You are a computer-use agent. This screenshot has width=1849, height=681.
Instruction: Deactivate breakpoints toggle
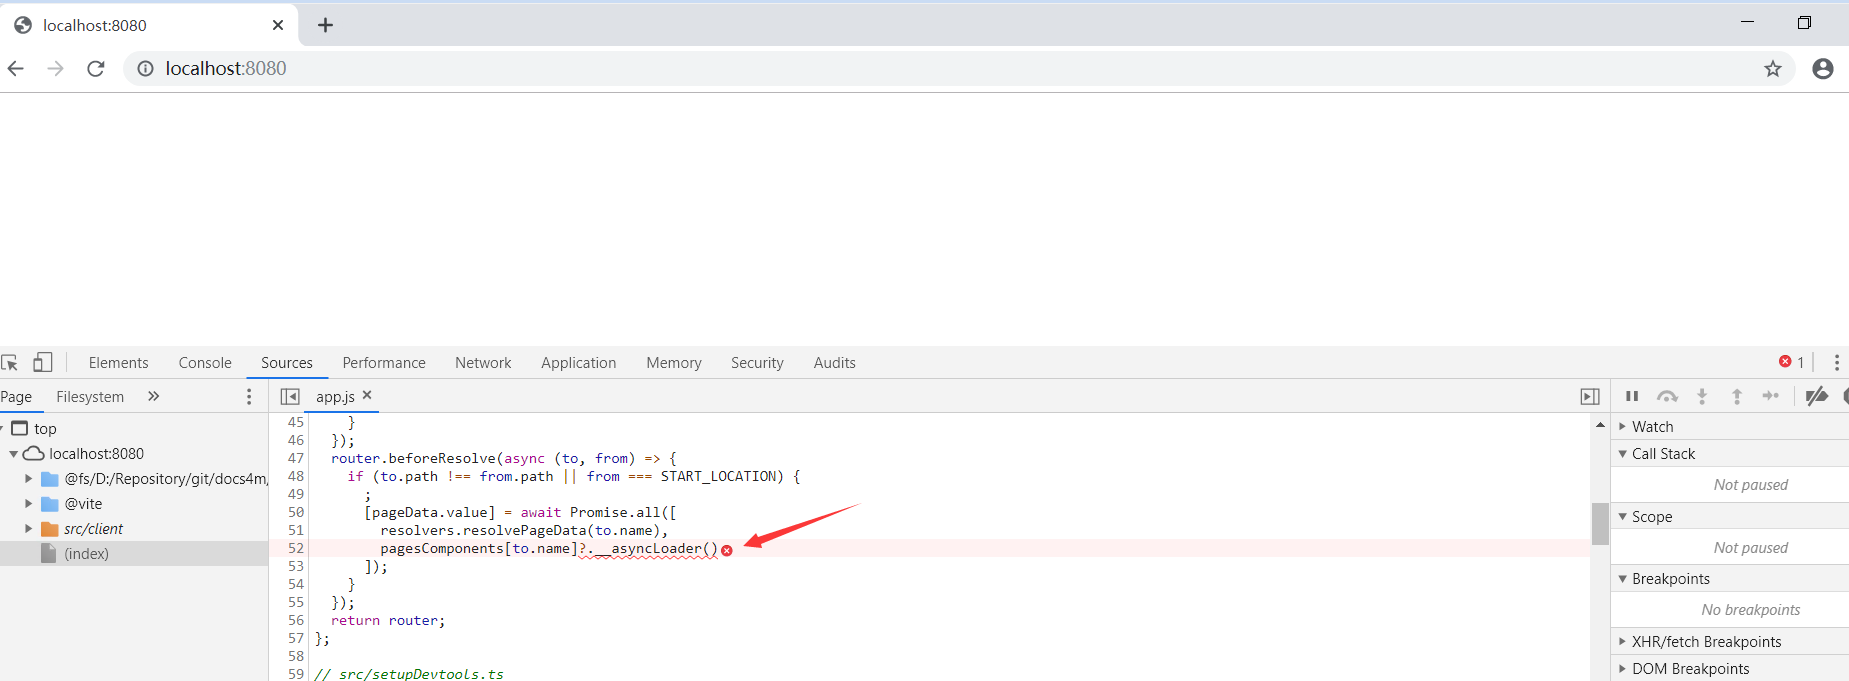coord(1817,396)
